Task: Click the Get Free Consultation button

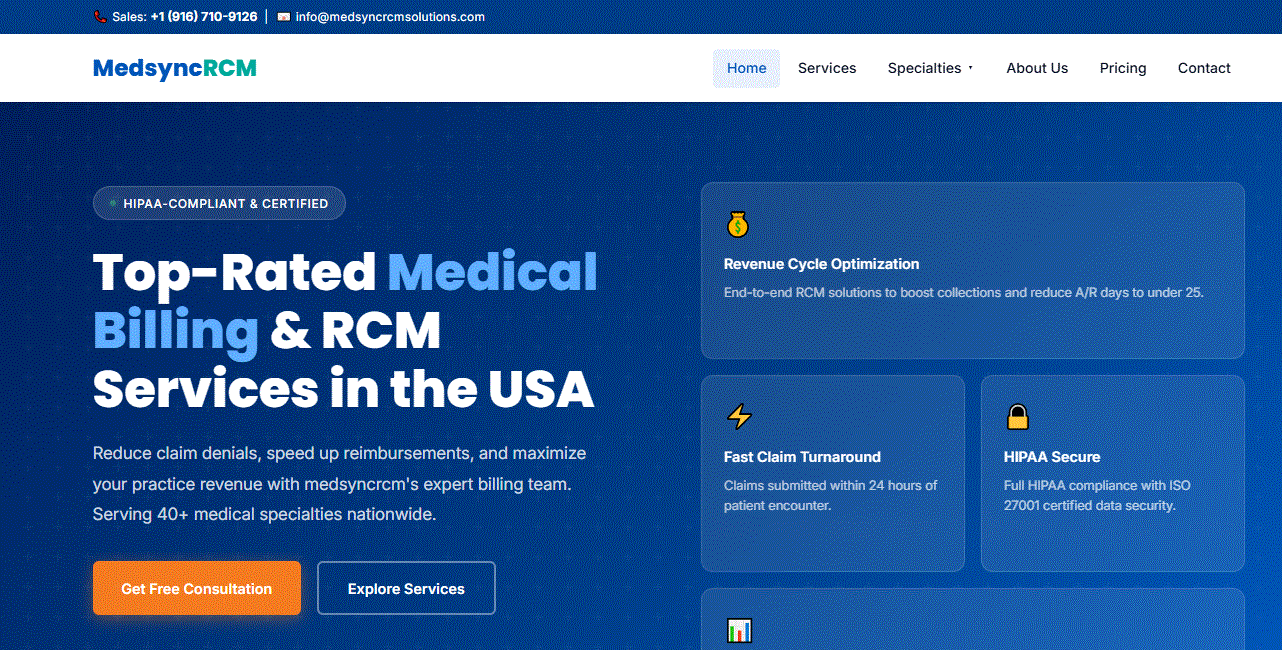Action: [x=197, y=588]
